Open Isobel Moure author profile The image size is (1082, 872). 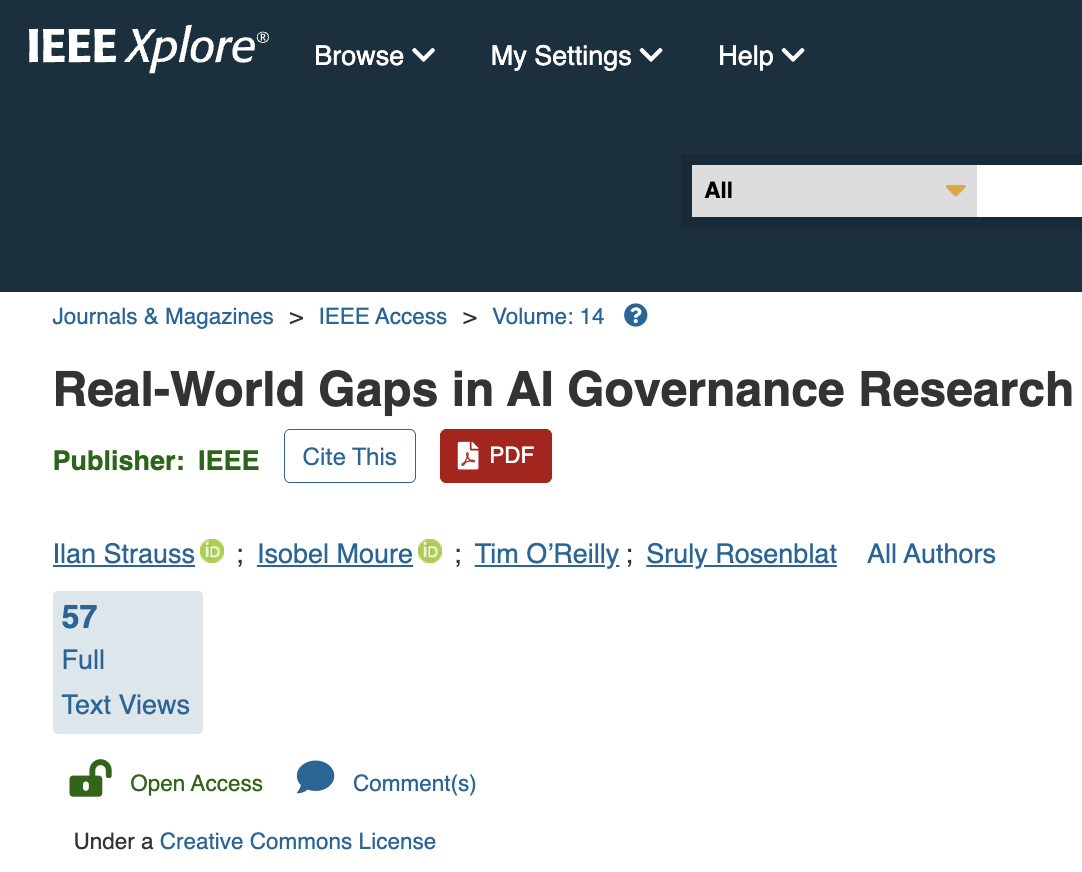335,554
